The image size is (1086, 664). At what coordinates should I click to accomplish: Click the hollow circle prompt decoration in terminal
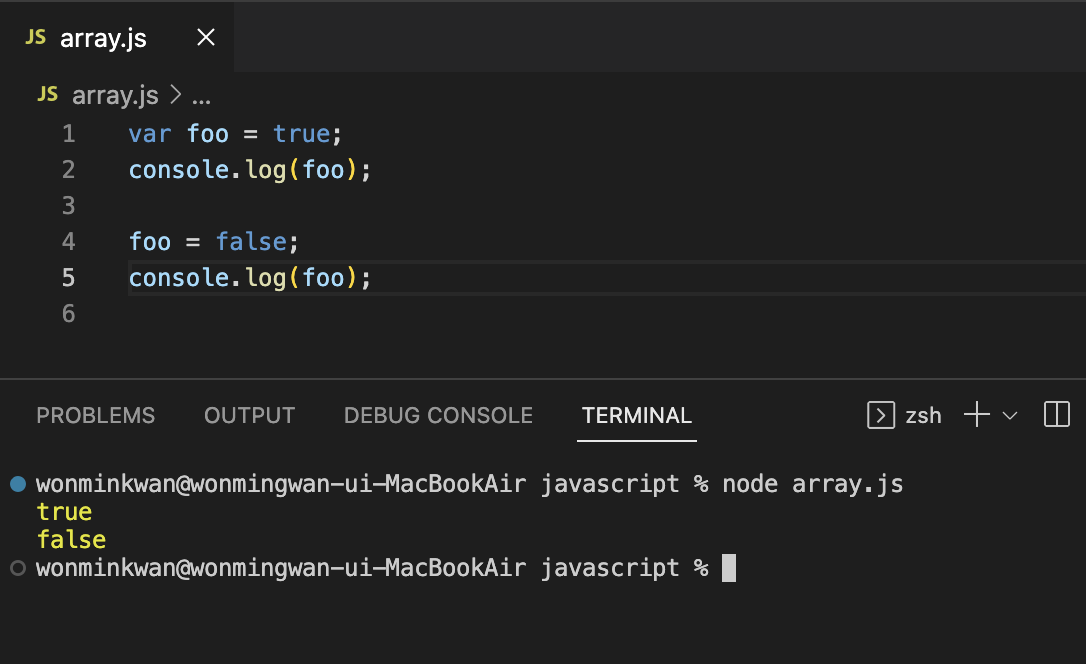click(18, 568)
